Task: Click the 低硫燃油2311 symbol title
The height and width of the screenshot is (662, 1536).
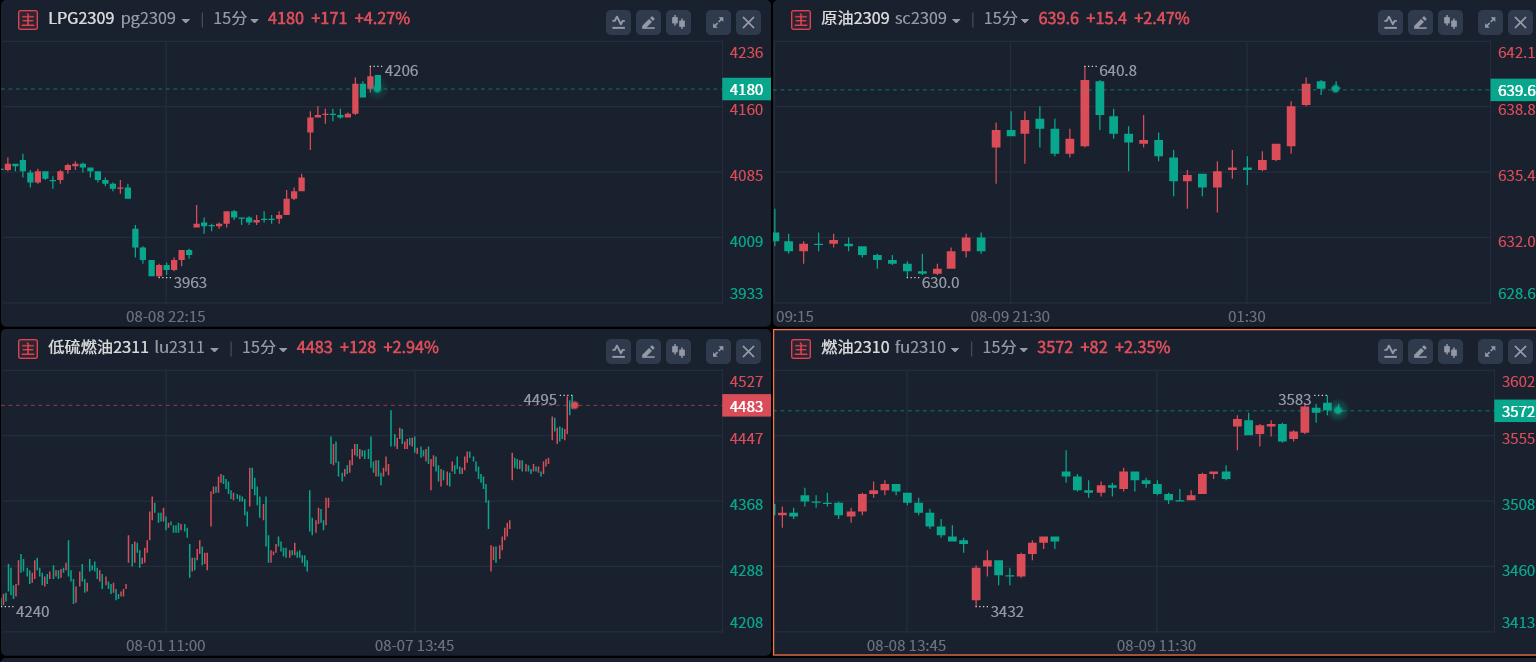Action: tap(98, 348)
